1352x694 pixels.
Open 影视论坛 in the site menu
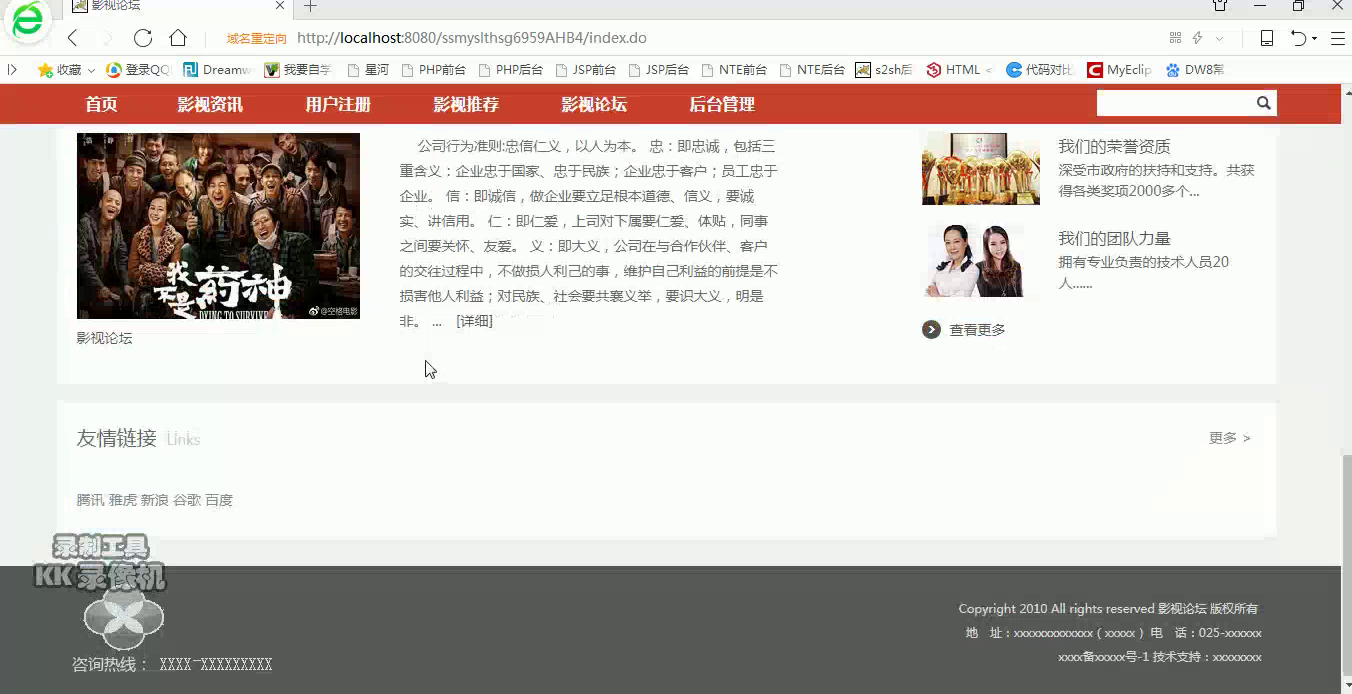pyautogui.click(x=594, y=104)
